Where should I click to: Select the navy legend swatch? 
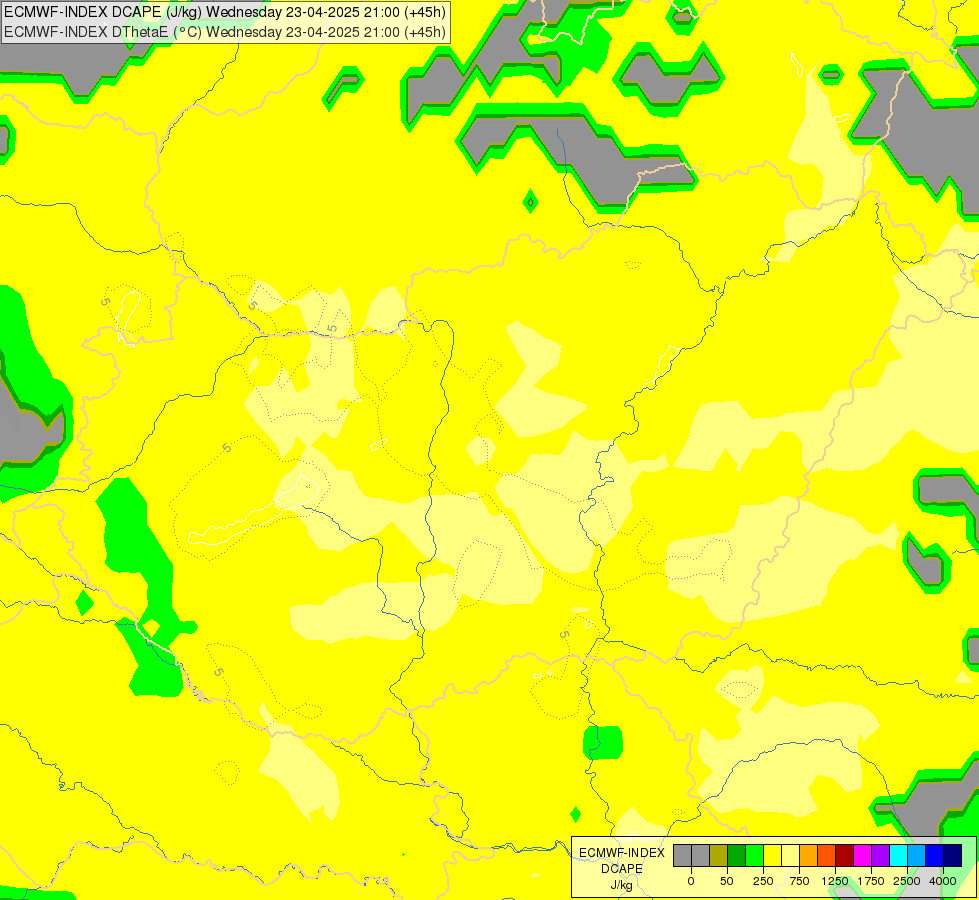[x=953, y=855]
